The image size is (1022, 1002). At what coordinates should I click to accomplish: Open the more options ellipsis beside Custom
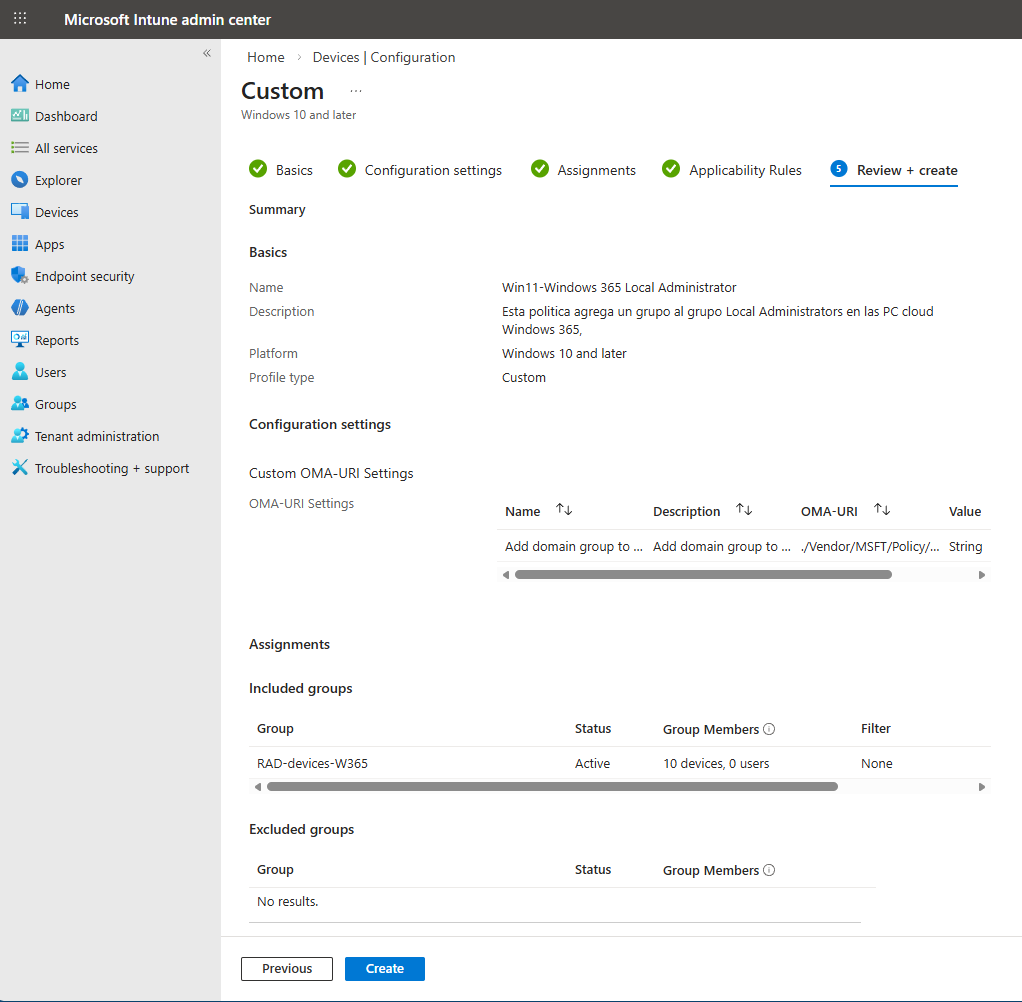[356, 91]
